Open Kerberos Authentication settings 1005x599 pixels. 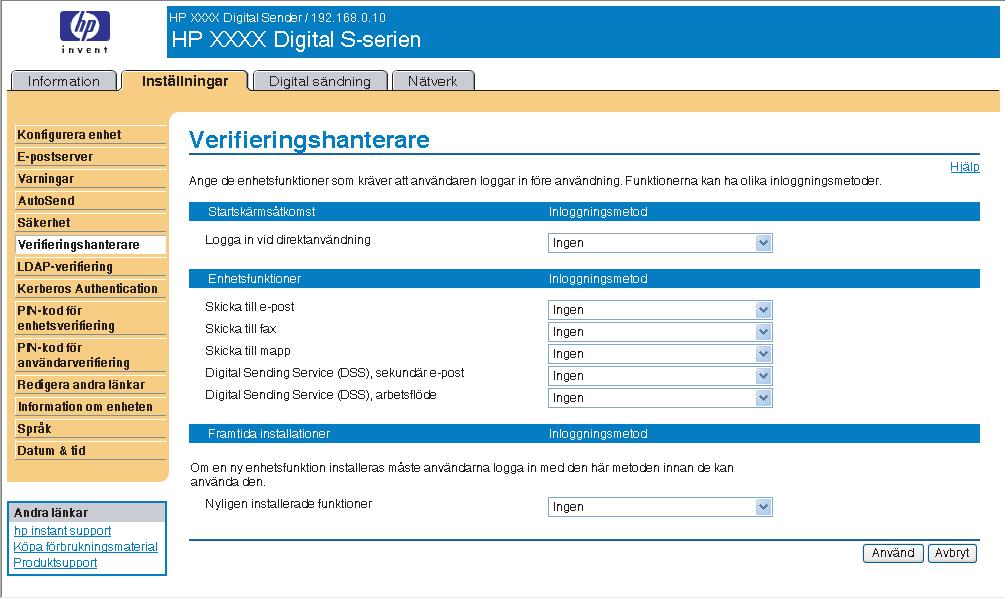point(90,288)
